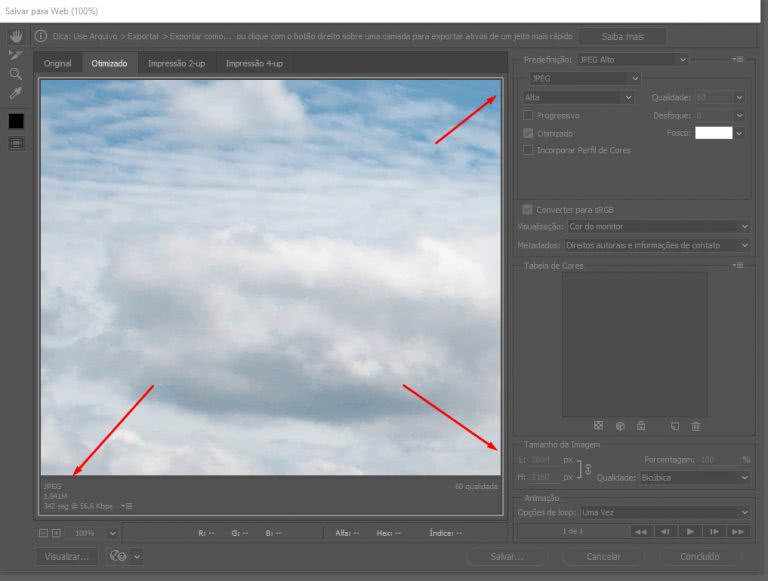Select the Hand tool
The image size is (768, 581).
(16, 36)
